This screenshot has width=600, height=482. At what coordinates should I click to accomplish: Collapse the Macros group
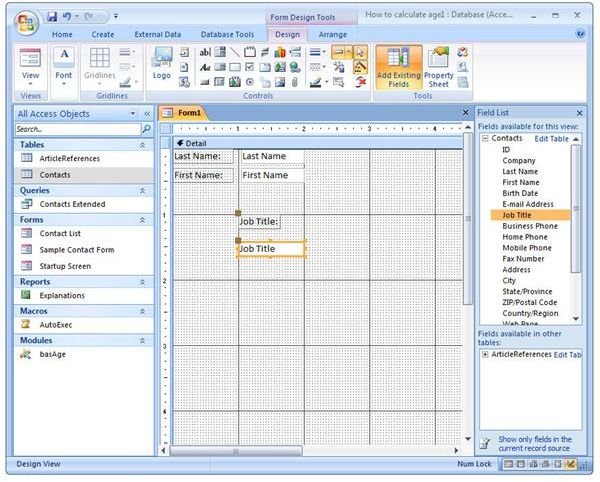point(142,311)
